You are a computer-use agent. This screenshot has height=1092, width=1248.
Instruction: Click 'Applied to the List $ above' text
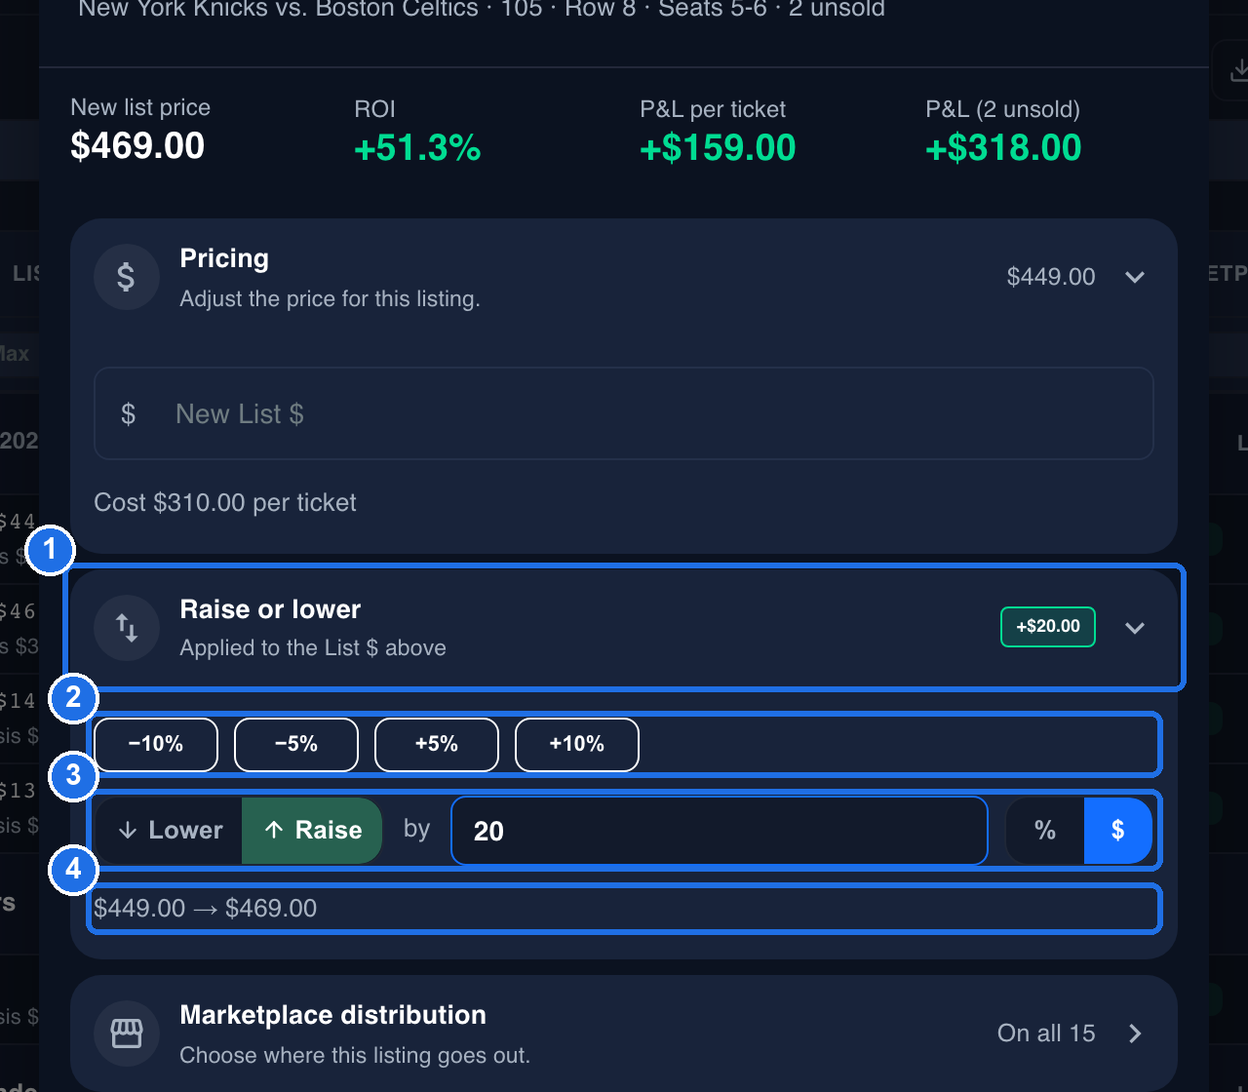pos(313,648)
